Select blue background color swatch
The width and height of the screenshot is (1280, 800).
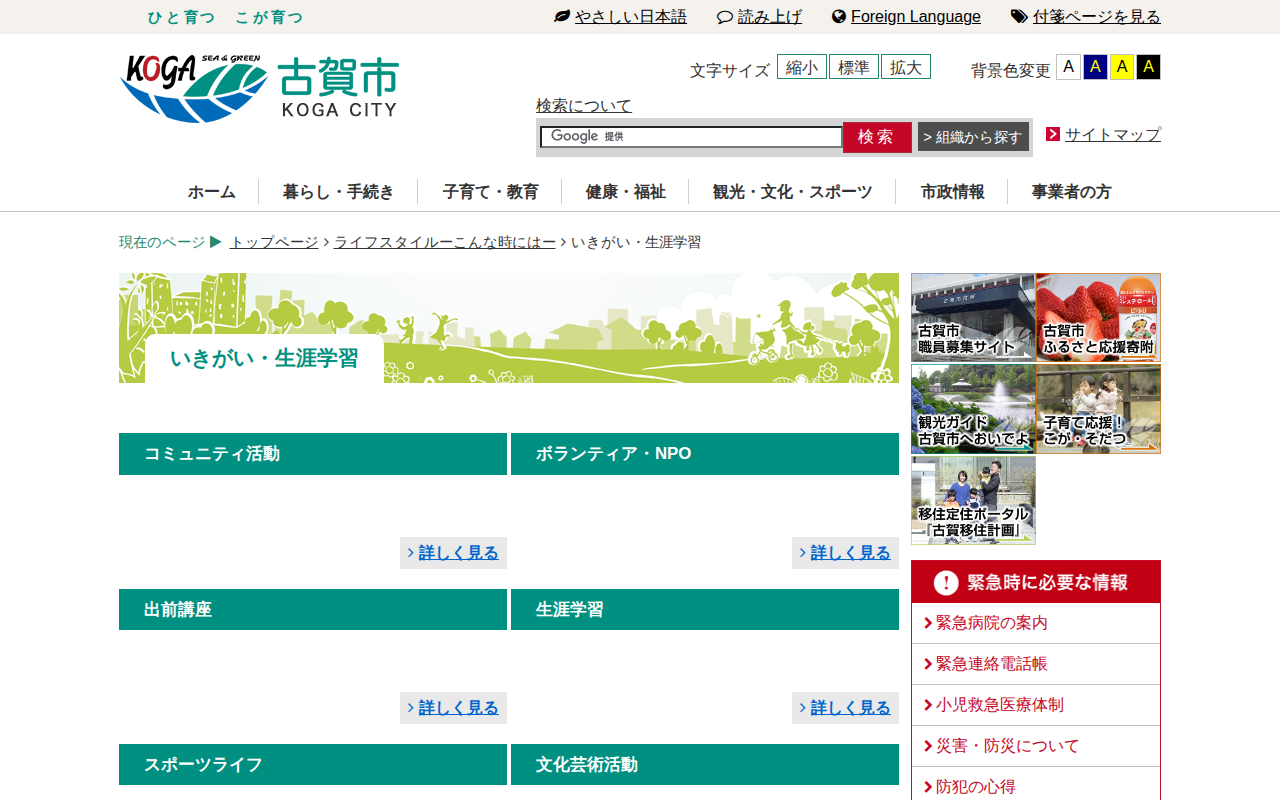click(1095, 67)
